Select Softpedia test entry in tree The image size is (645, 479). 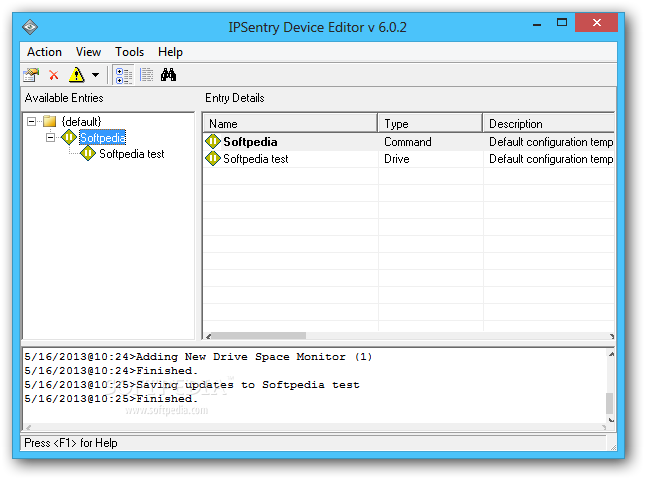[132, 154]
